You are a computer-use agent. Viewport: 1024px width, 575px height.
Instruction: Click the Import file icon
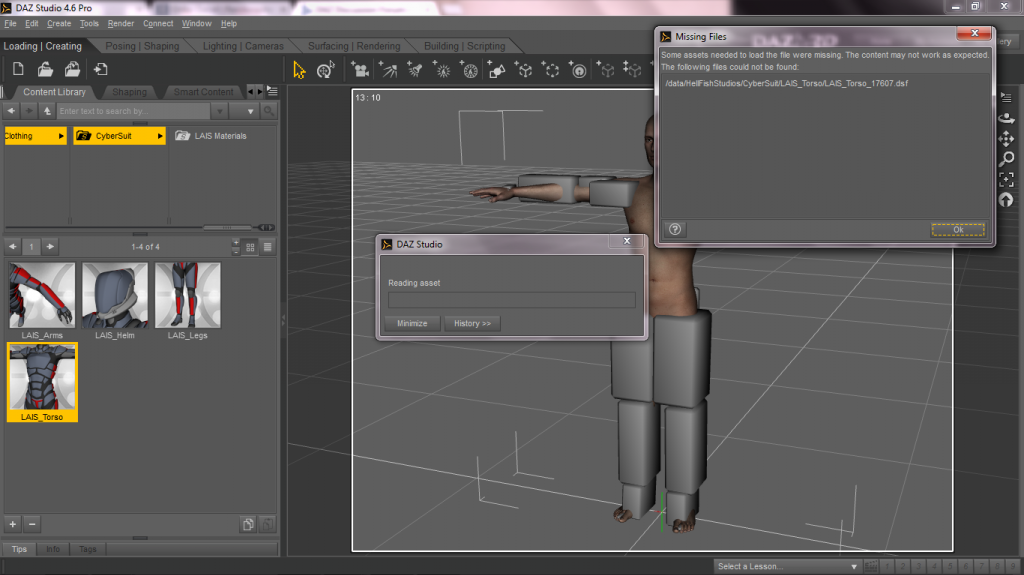pos(101,69)
